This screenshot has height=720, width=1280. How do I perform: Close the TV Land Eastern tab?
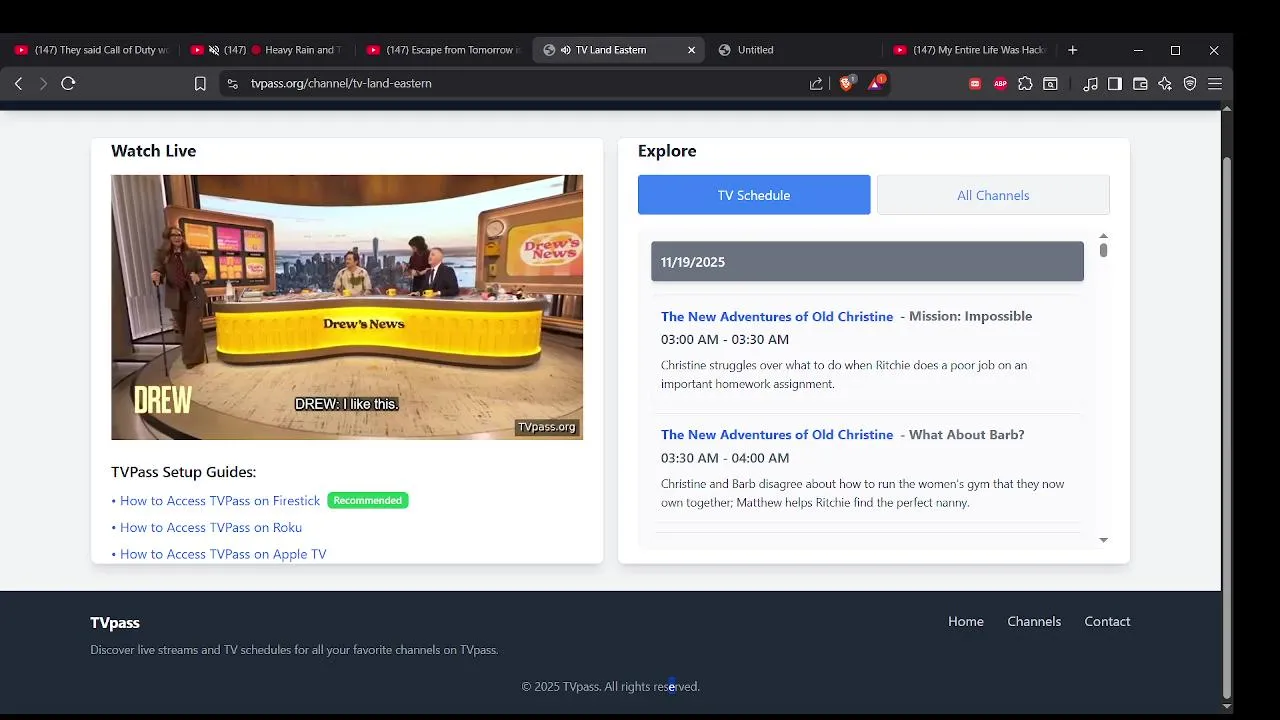click(x=691, y=50)
